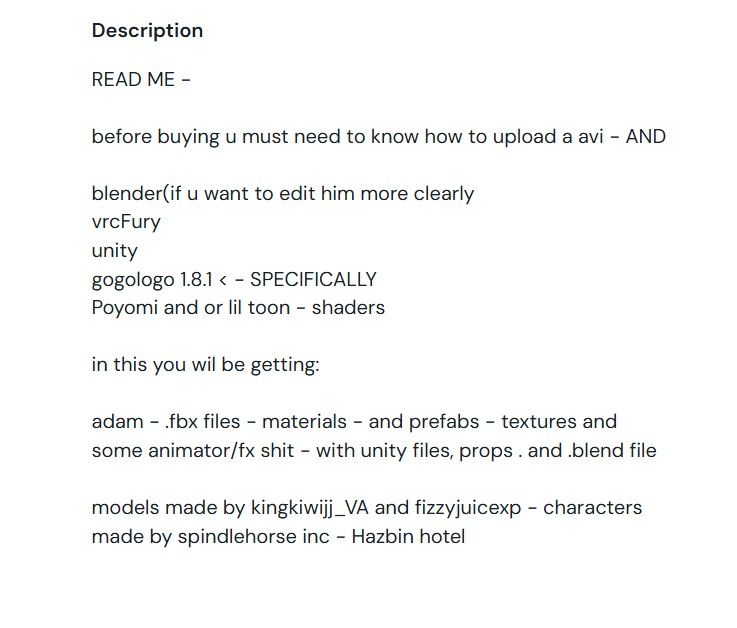Click the "before buying u must need" sentence
The height and width of the screenshot is (628, 737).
pyautogui.click(x=378, y=137)
